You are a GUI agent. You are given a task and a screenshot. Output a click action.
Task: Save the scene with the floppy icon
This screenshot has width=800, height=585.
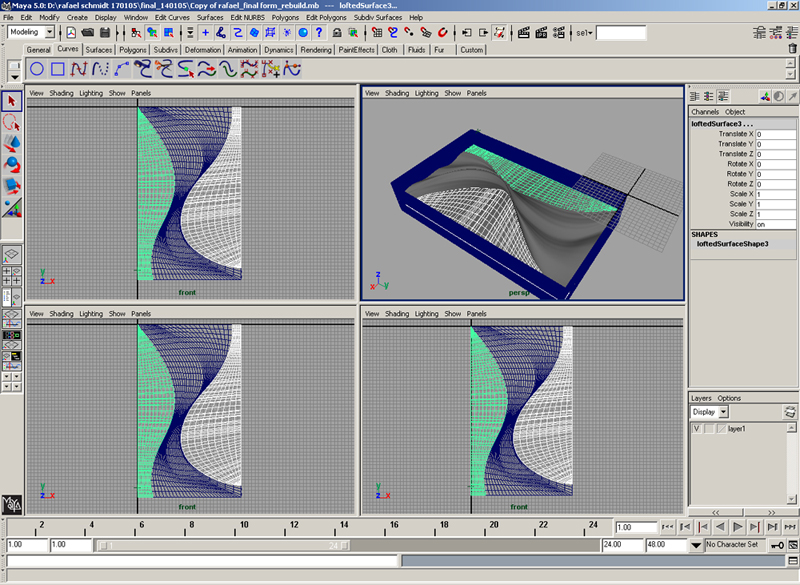tap(105, 33)
